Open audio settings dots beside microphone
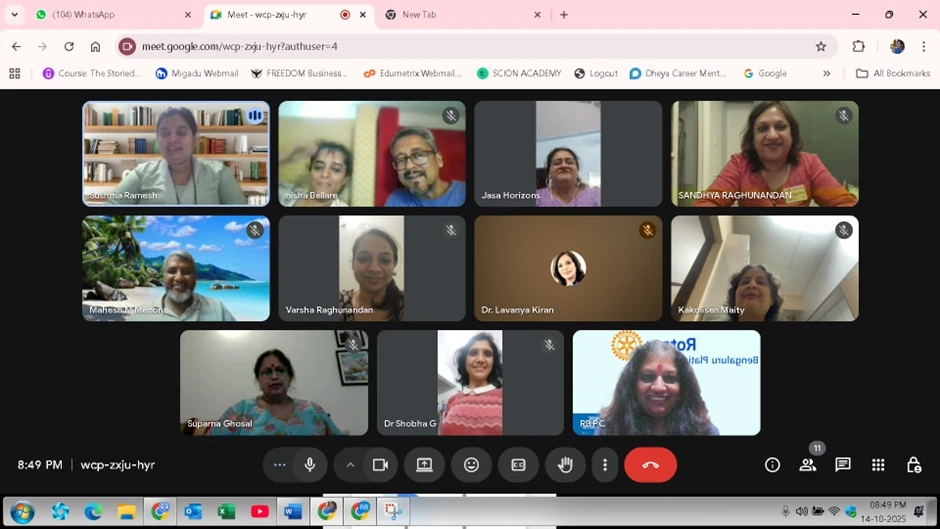940x529 pixels. click(x=280, y=465)
